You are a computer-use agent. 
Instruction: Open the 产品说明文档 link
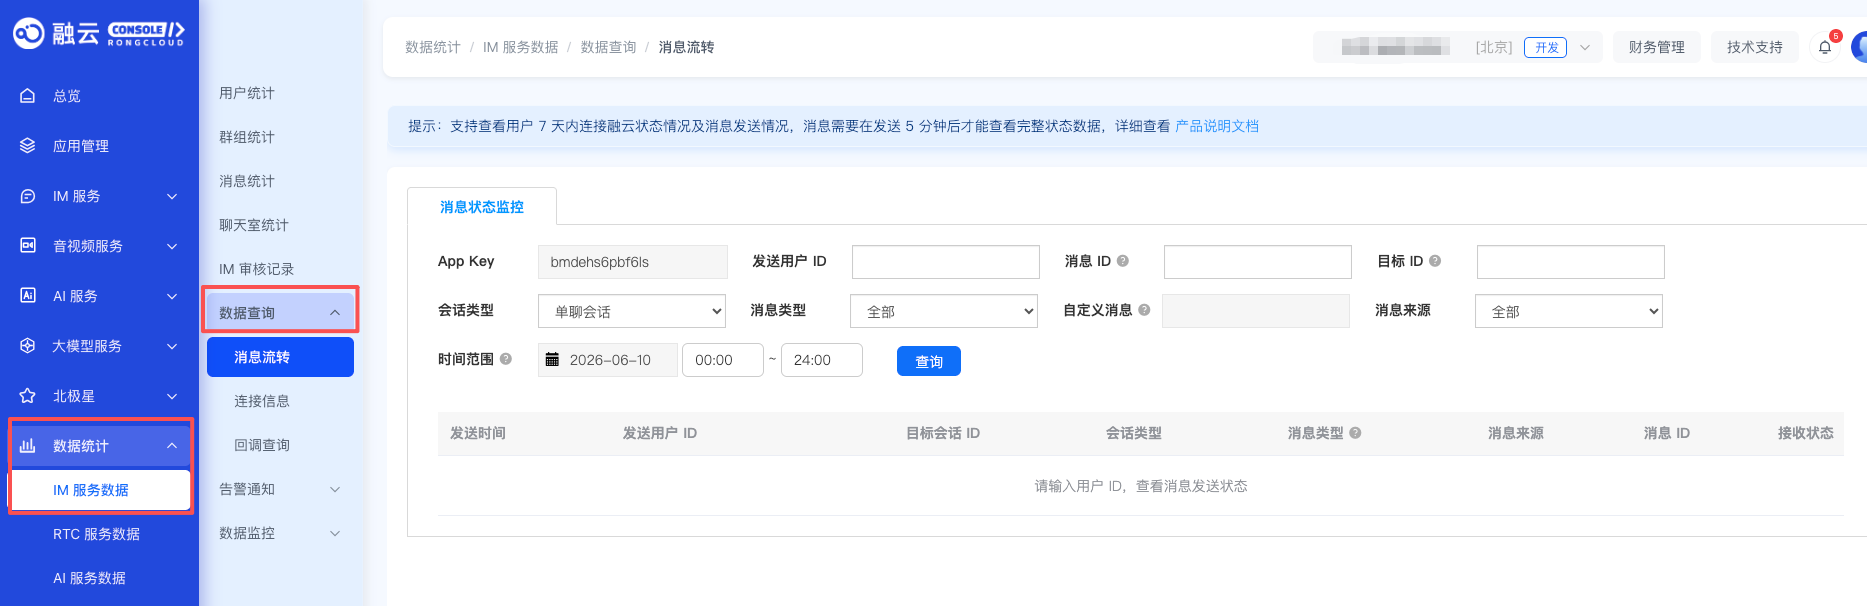(1217, 126)
